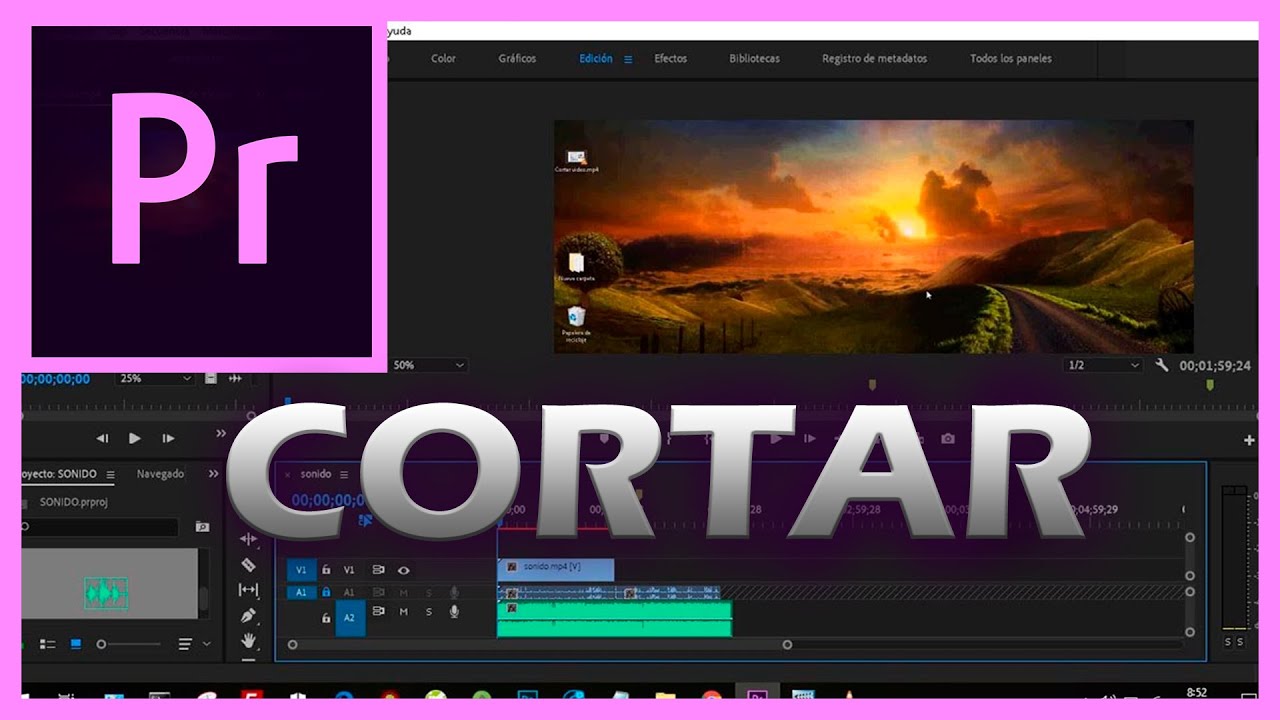Select the Razor tool
This screenshot has height=720, width=1280.
pyautogui.click(x=248, y=565)
